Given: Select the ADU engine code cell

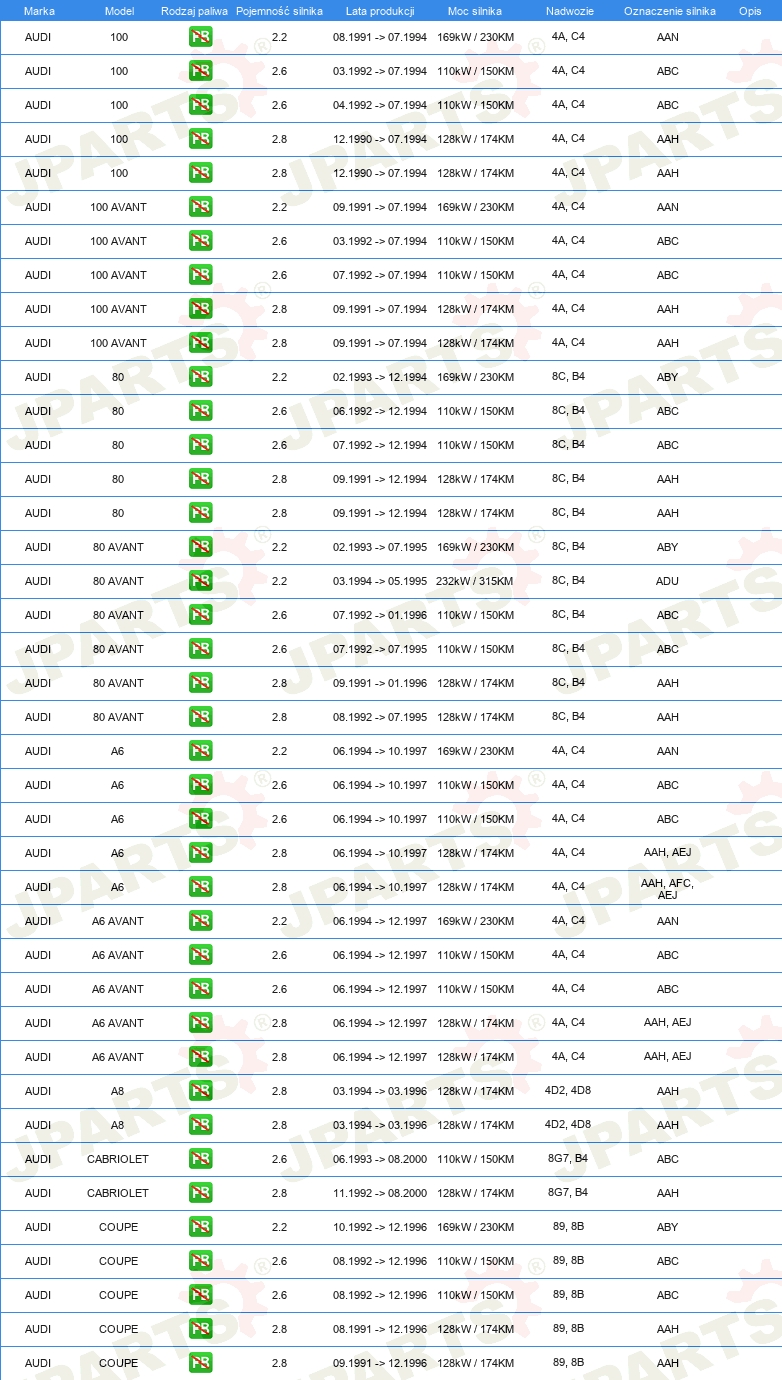Looking at the screenshot, I should (x=667, y=582).
